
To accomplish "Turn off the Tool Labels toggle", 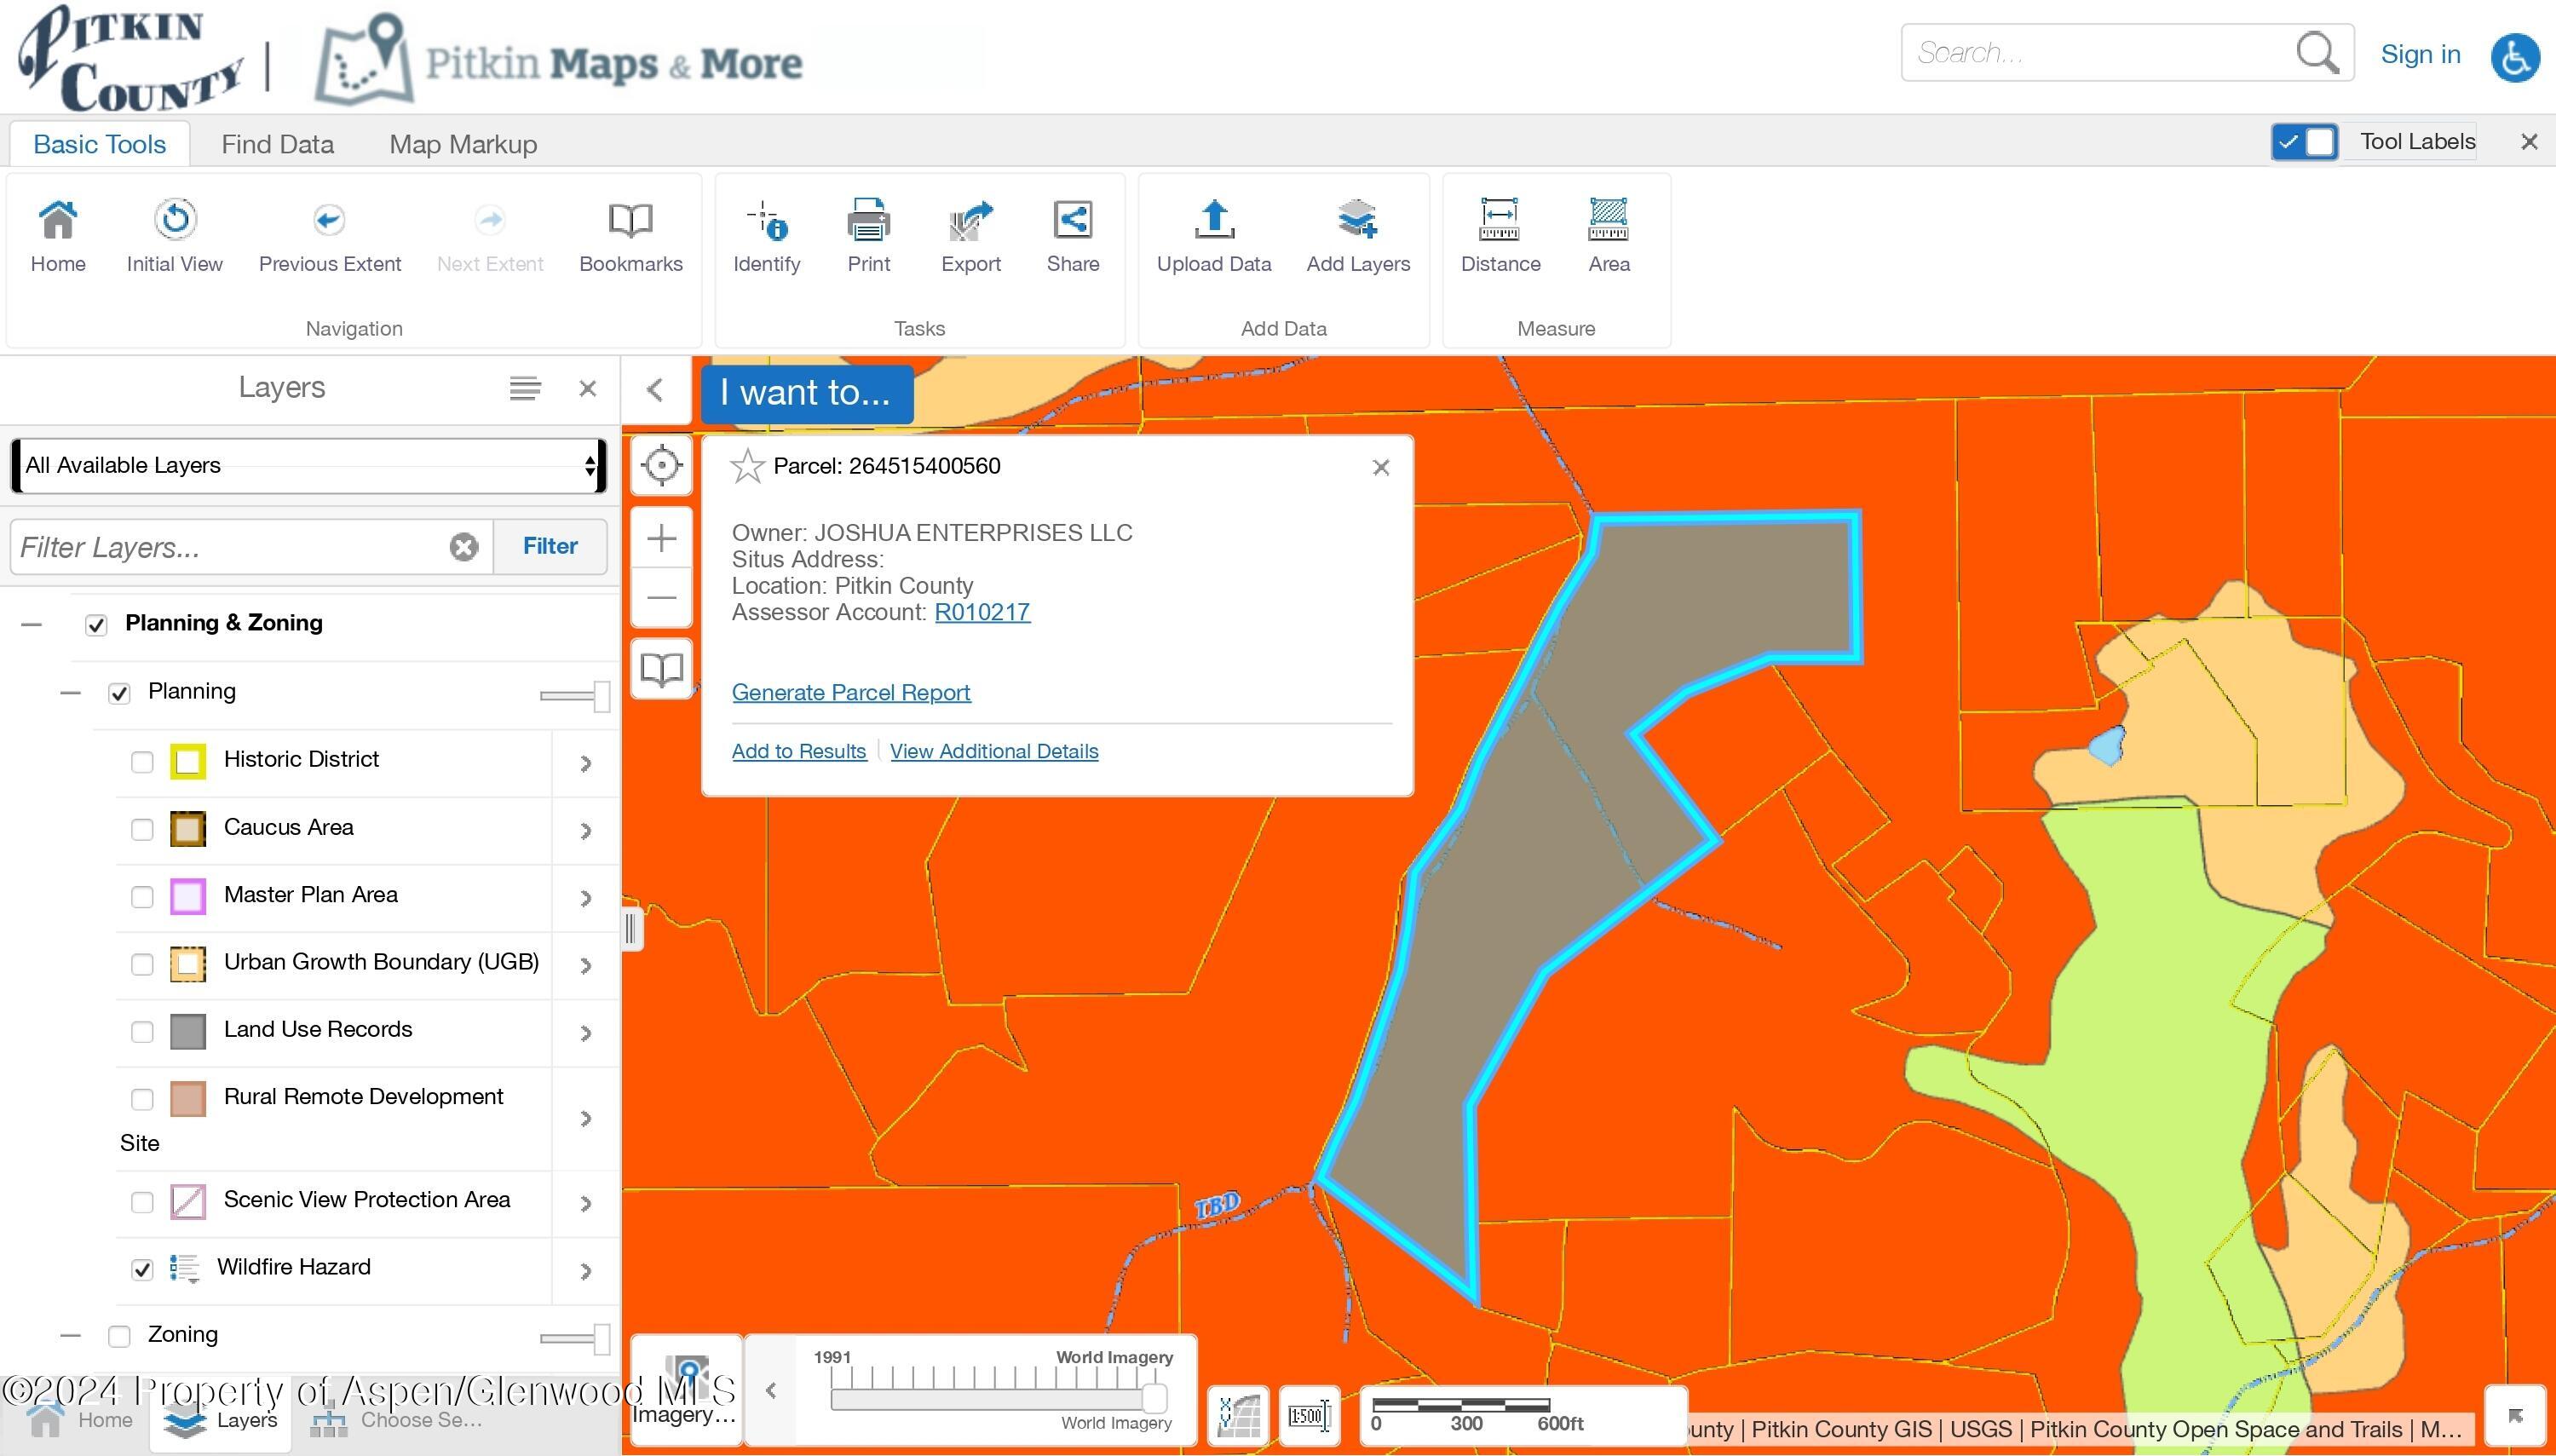I will click(2303, 142).
